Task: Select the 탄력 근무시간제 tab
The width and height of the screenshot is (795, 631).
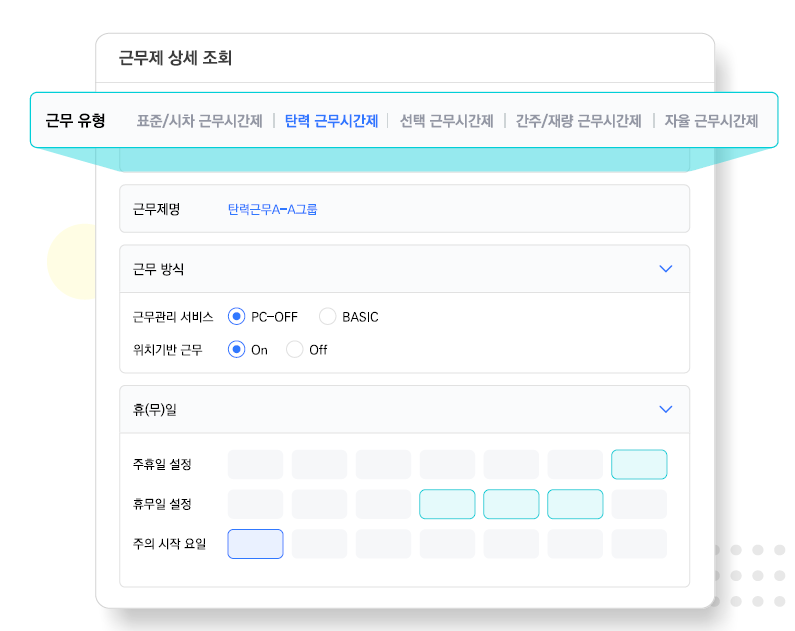Action: tap(331, 121)
